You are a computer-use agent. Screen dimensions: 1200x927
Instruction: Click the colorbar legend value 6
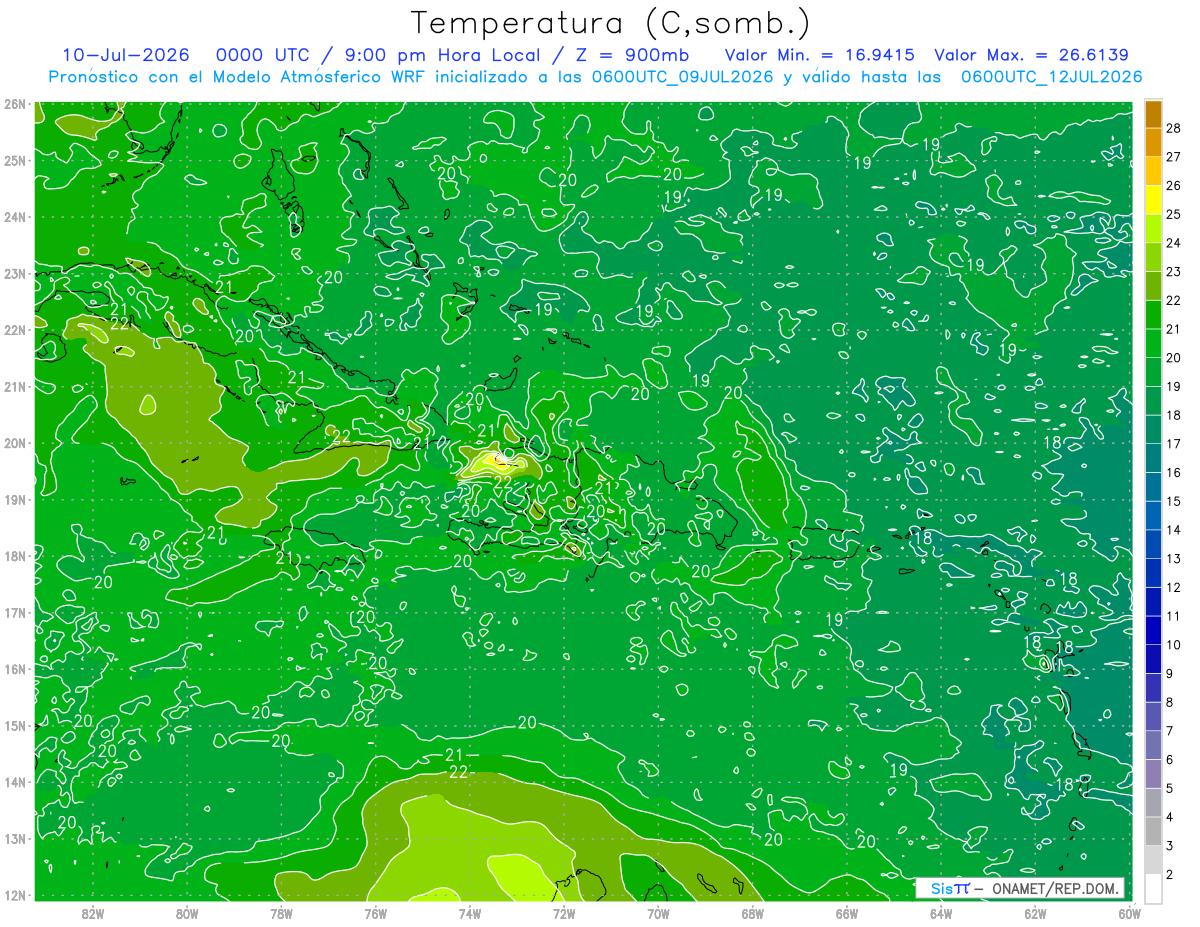pyautogui.click(x=1170, y=760)
